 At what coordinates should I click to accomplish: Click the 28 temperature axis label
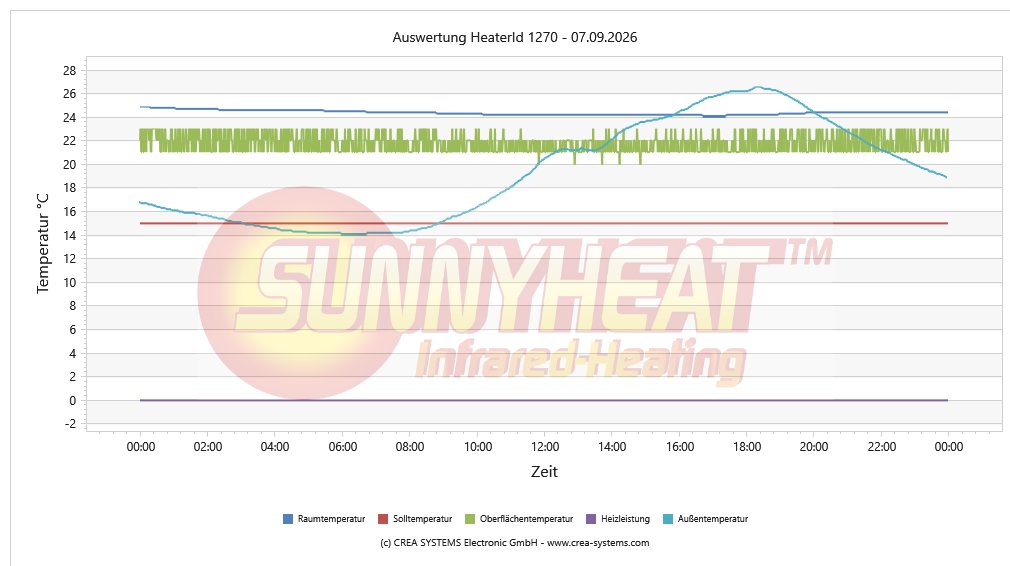70,71
